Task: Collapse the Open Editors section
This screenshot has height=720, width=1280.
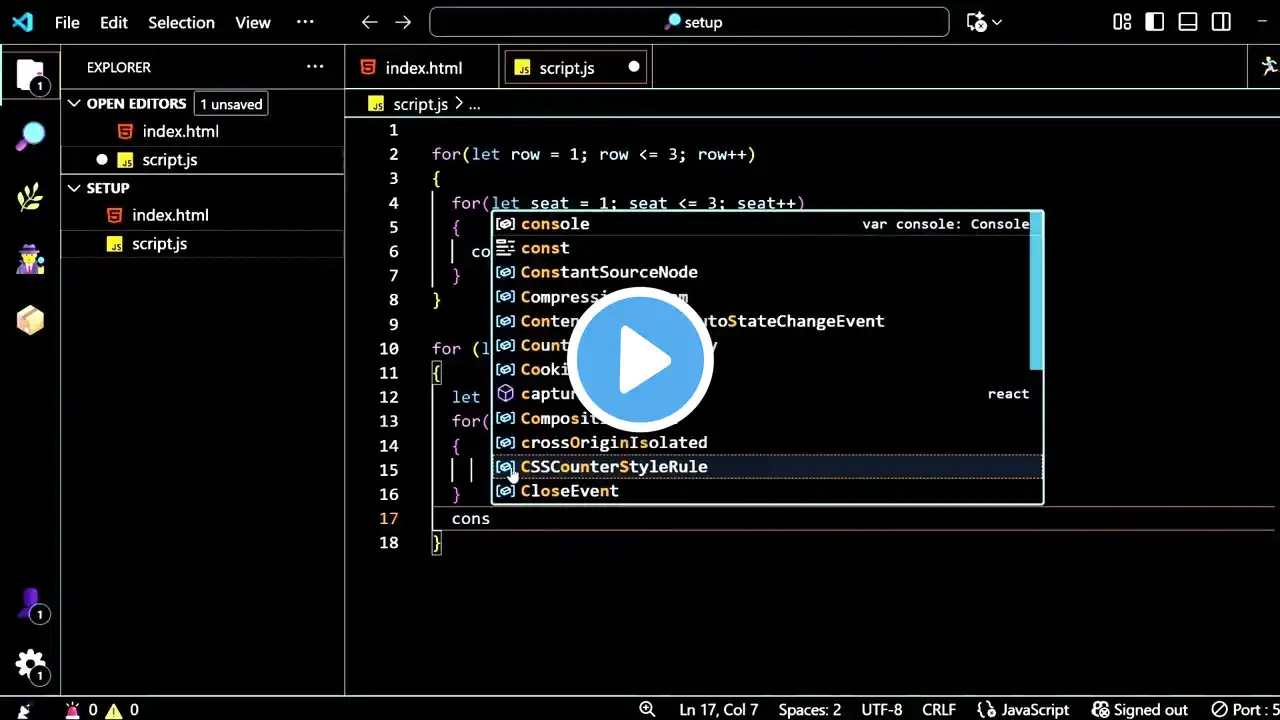Action: (x=74, y=103)
